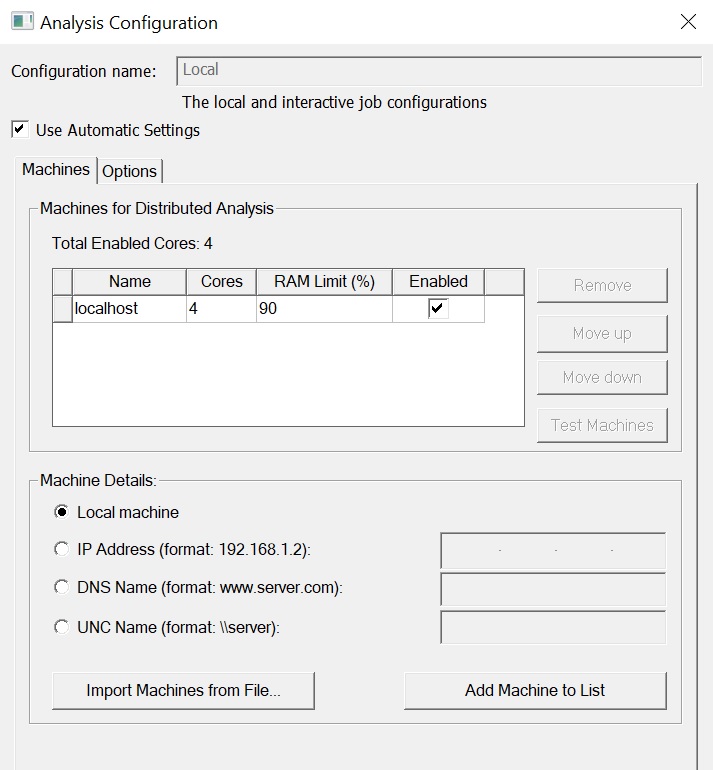Disable the localhost Enabled checkbox

click(x=438, y=309)
